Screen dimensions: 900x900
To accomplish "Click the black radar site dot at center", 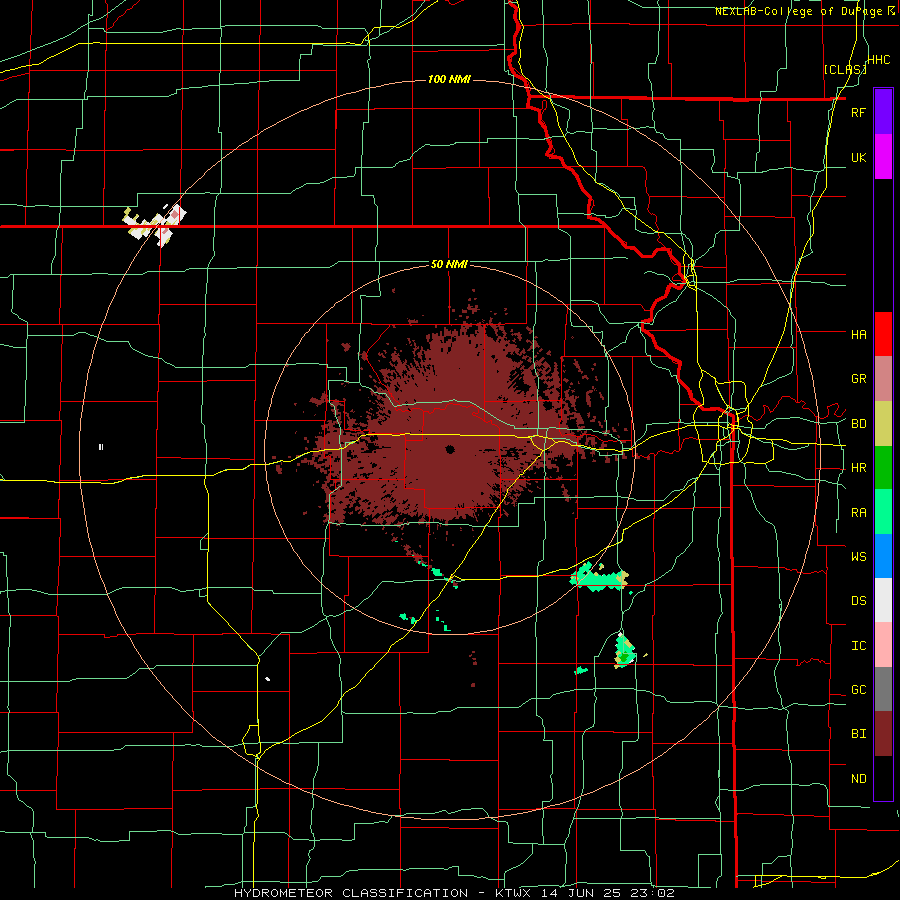I will [x=450, y=449].
